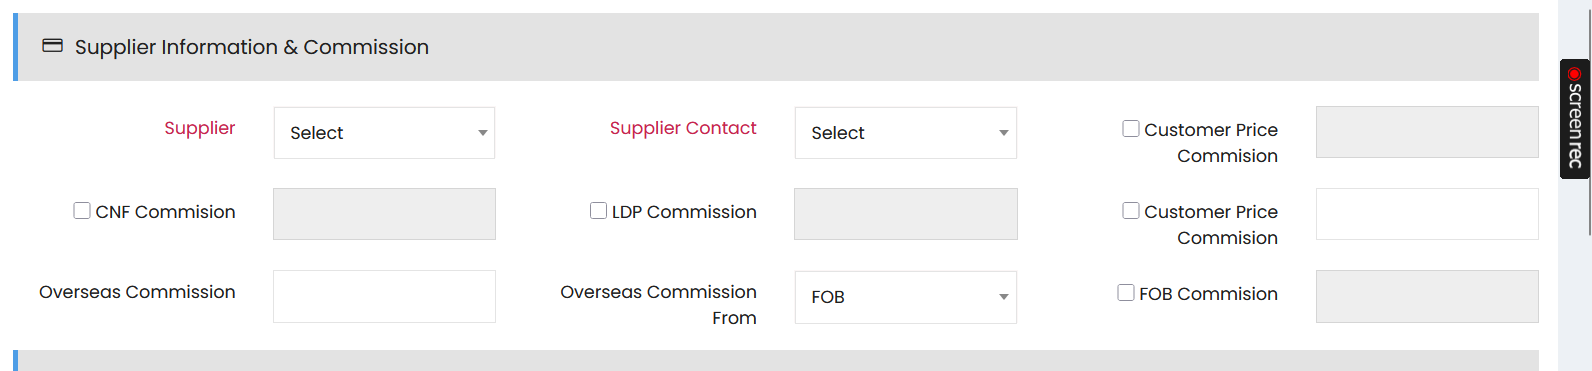Viewport: 1592px width, 371px height.
Task: Expand the Overseas Commission From FOB dropdown
Action: tap(905, 297)
